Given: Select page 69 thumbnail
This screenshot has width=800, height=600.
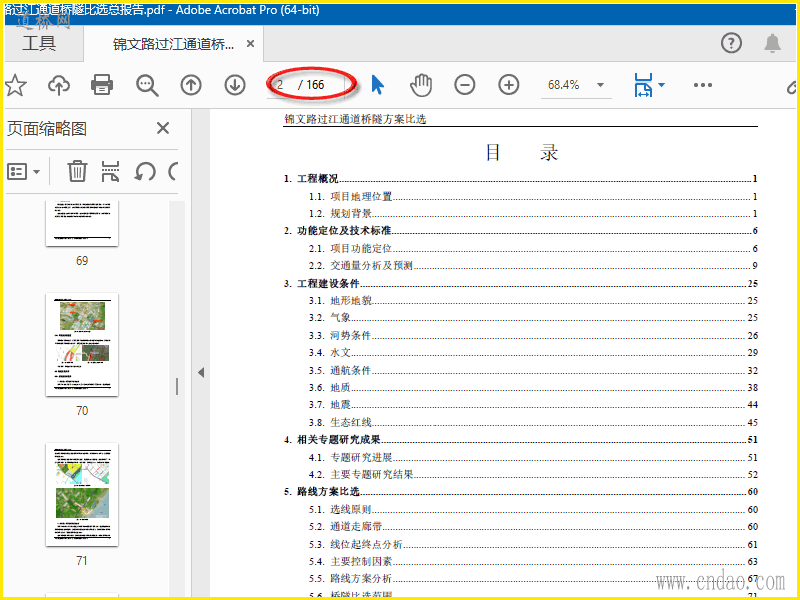Looking at the screenshot, I should 82,223.
